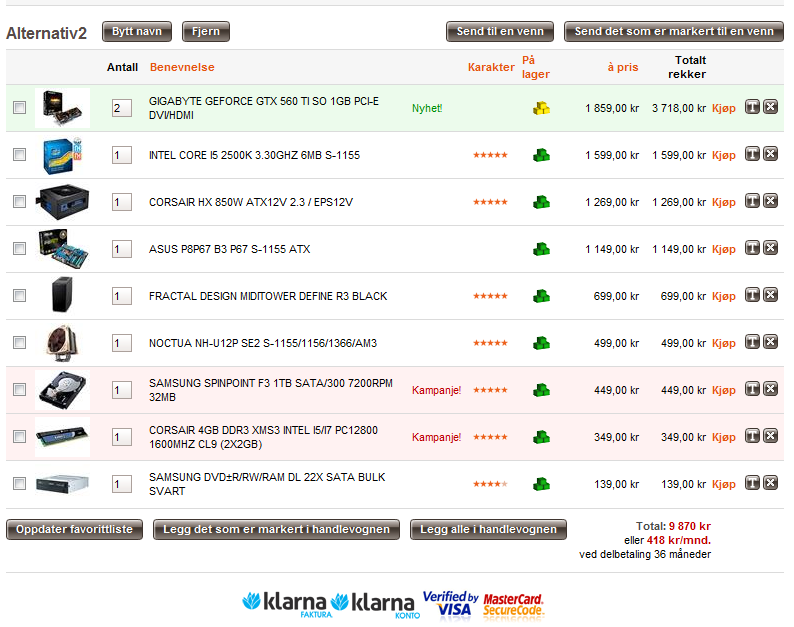This screenshot has height=627, width=794.
Task: Click the T icon in the Fractal Design row
Action: (752, 295)
